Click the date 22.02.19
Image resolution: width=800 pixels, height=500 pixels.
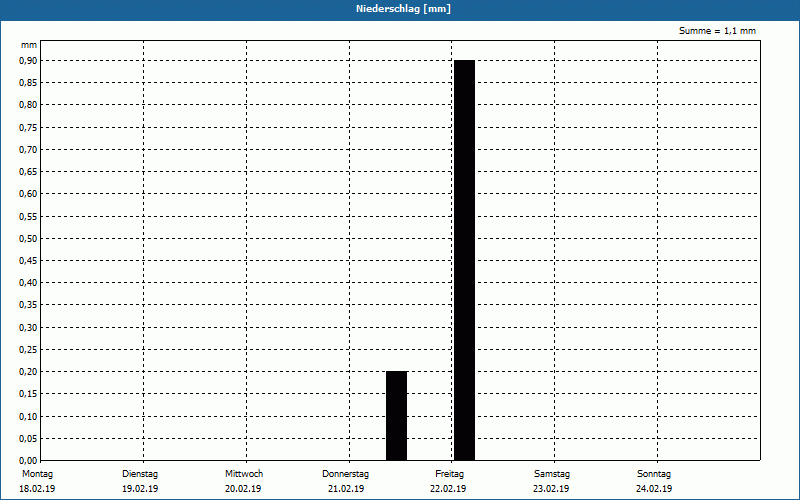(448, 489)
